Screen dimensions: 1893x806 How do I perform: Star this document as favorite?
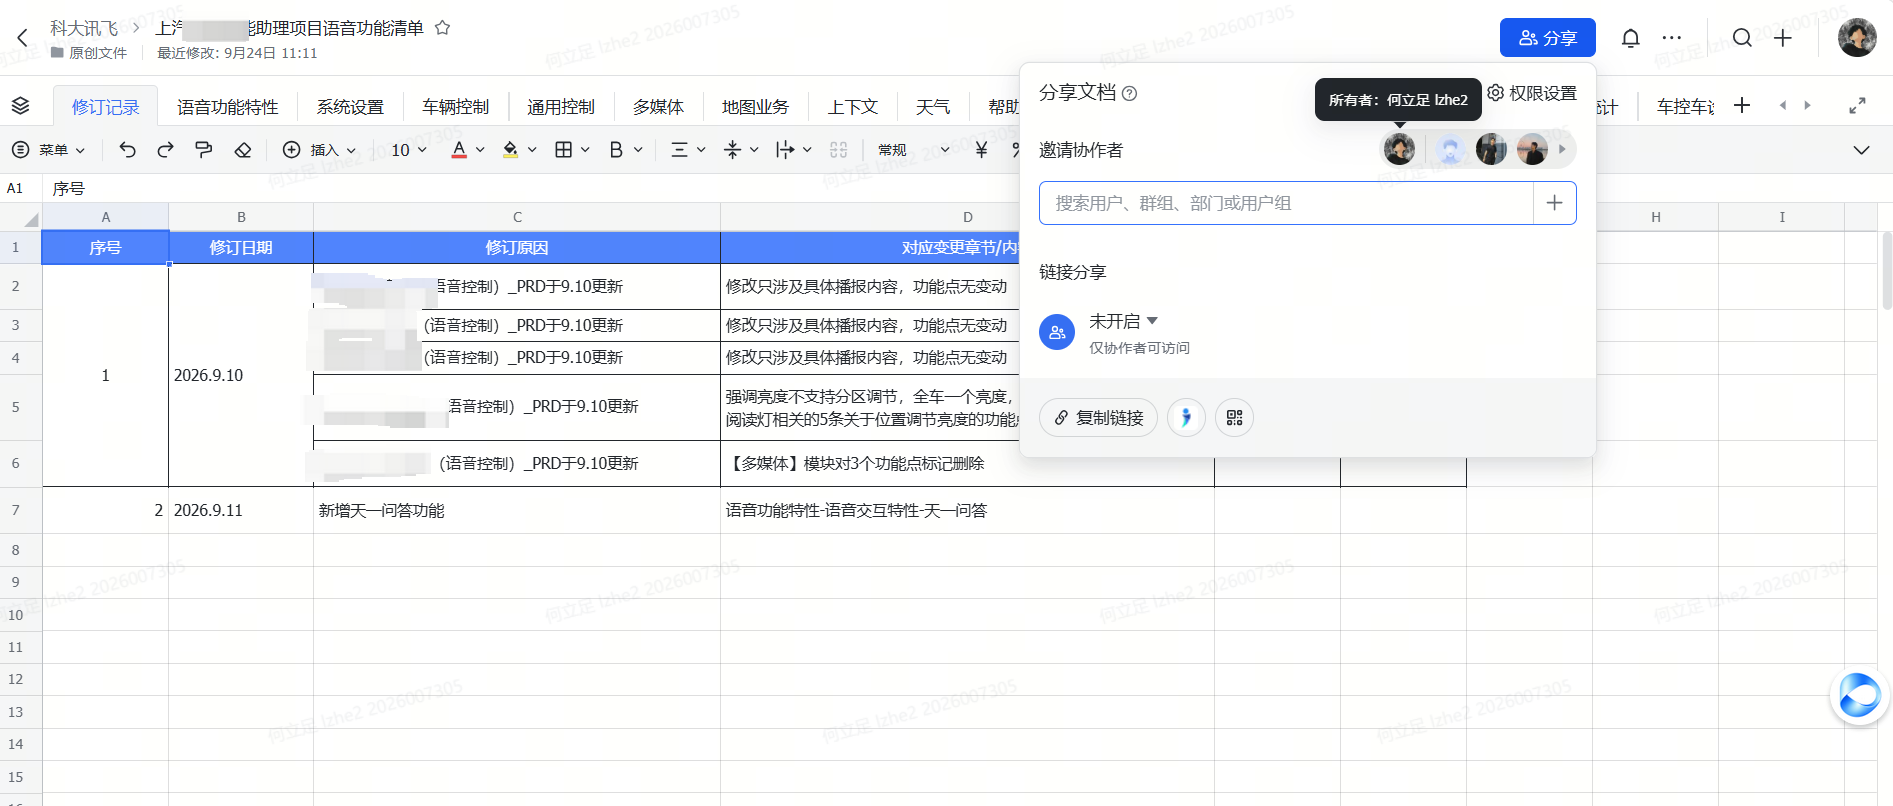click(442, 28)
